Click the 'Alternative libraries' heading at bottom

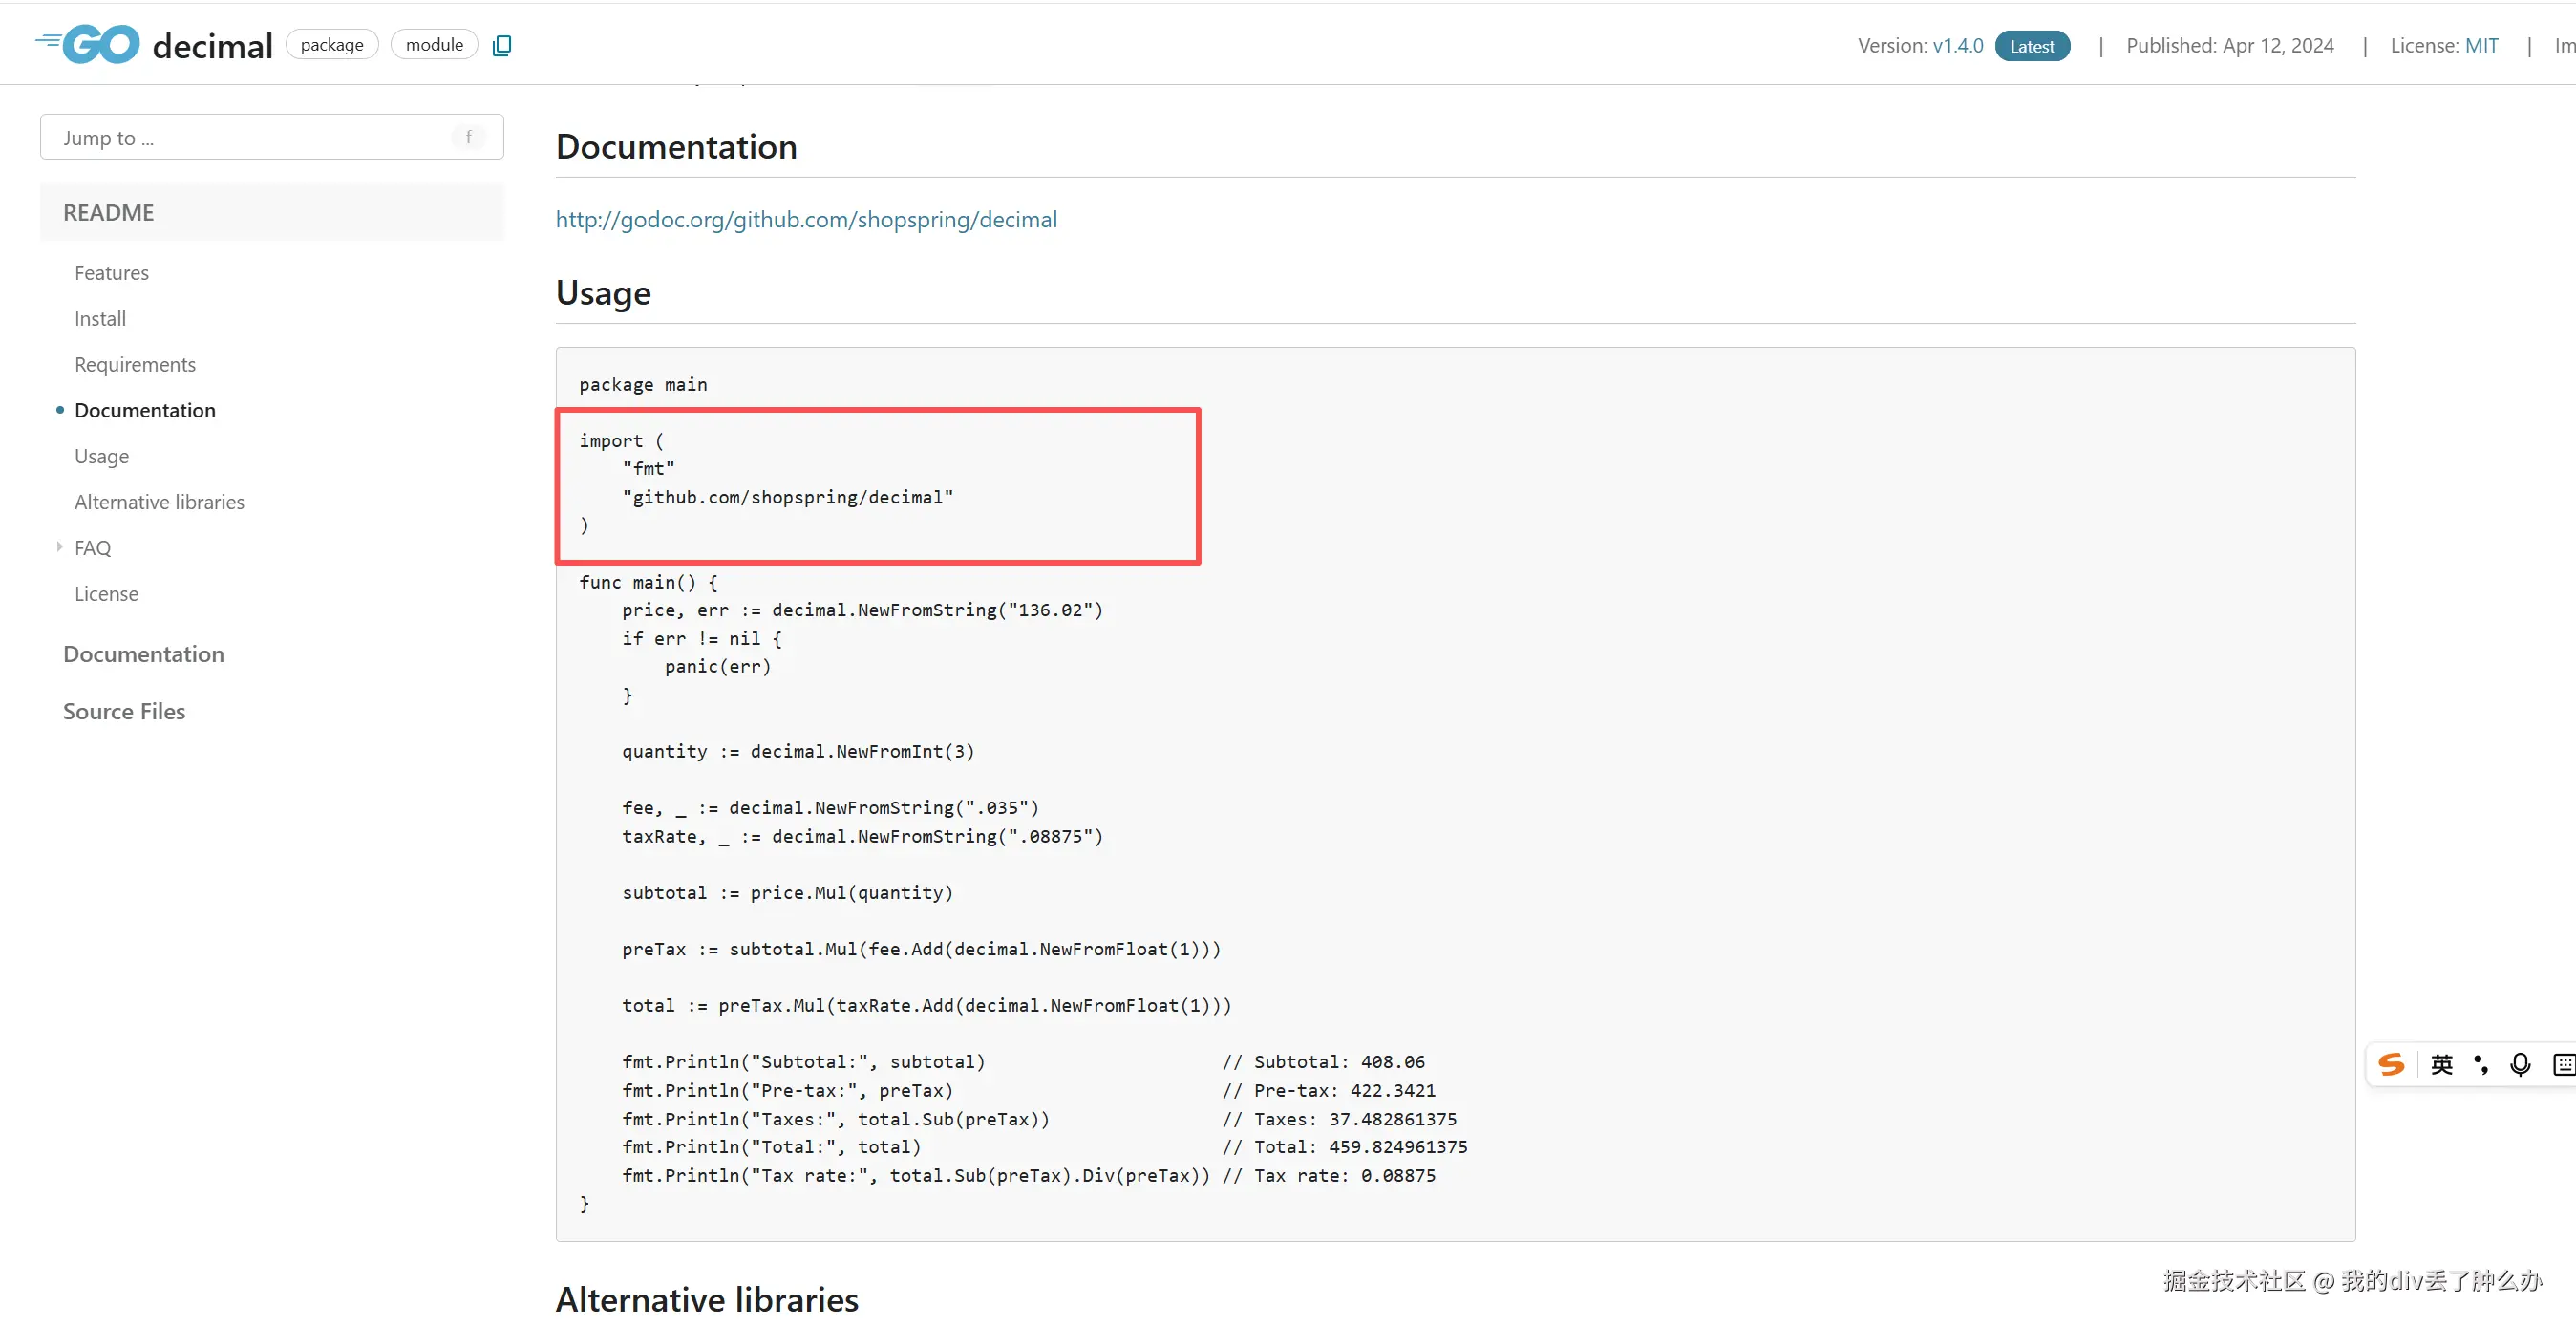click(x=707, y=1299)
